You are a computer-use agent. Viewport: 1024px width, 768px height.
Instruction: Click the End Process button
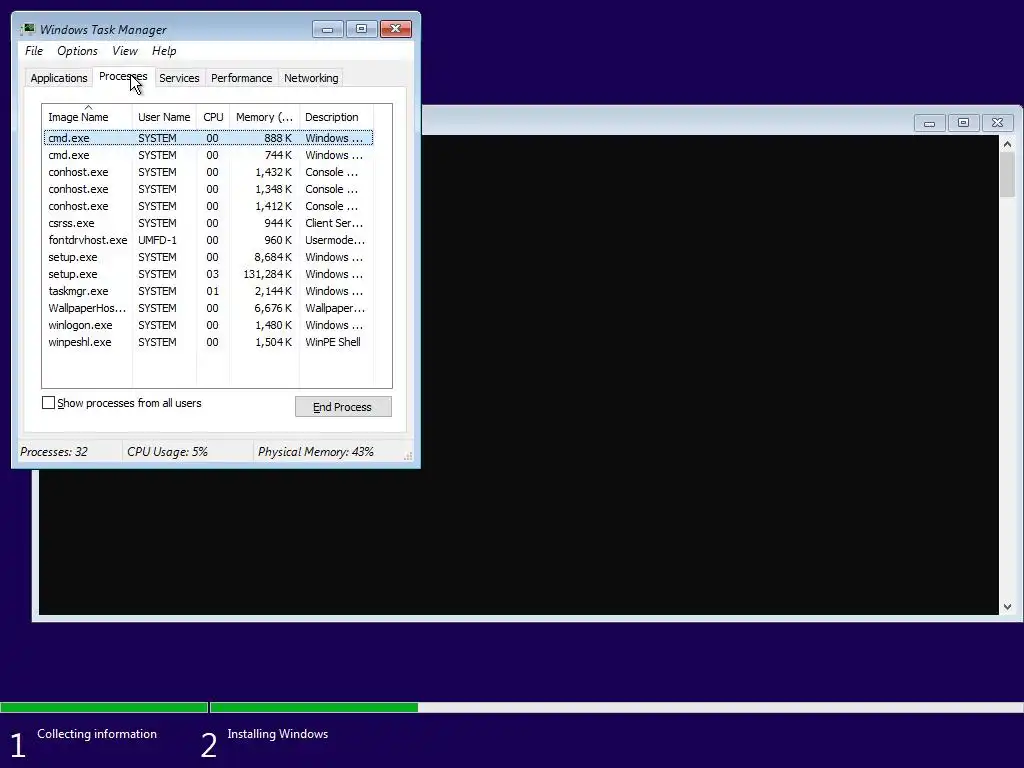[343, 407]
